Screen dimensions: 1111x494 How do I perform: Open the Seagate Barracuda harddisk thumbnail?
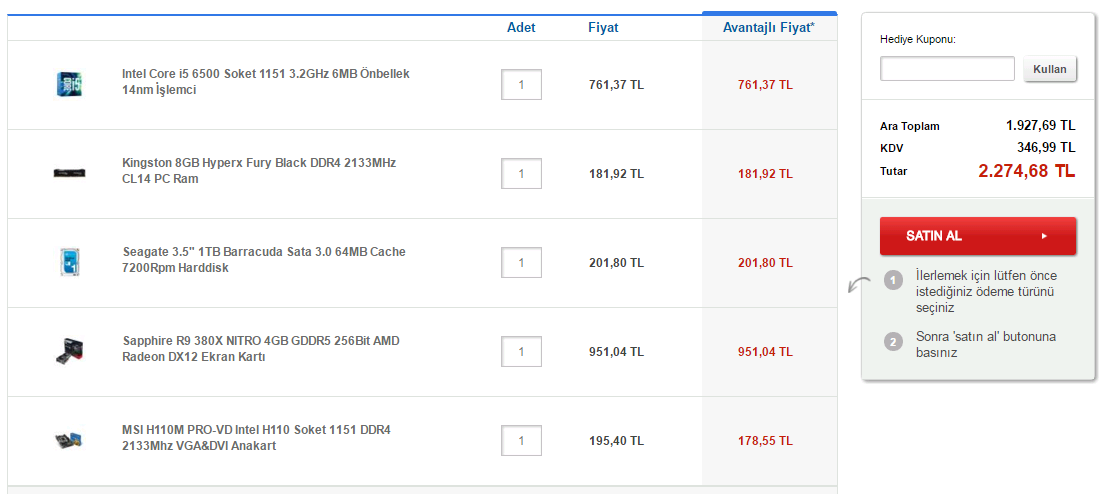pos(69,262)
